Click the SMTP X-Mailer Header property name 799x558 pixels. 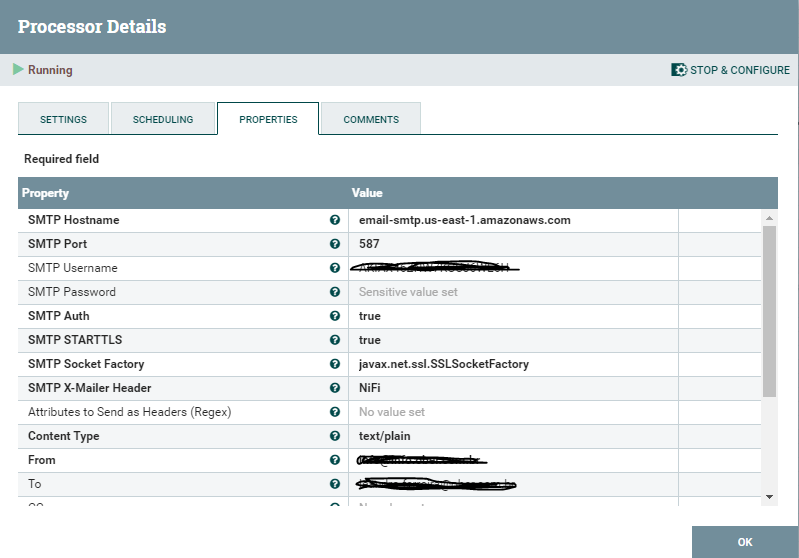90,387
